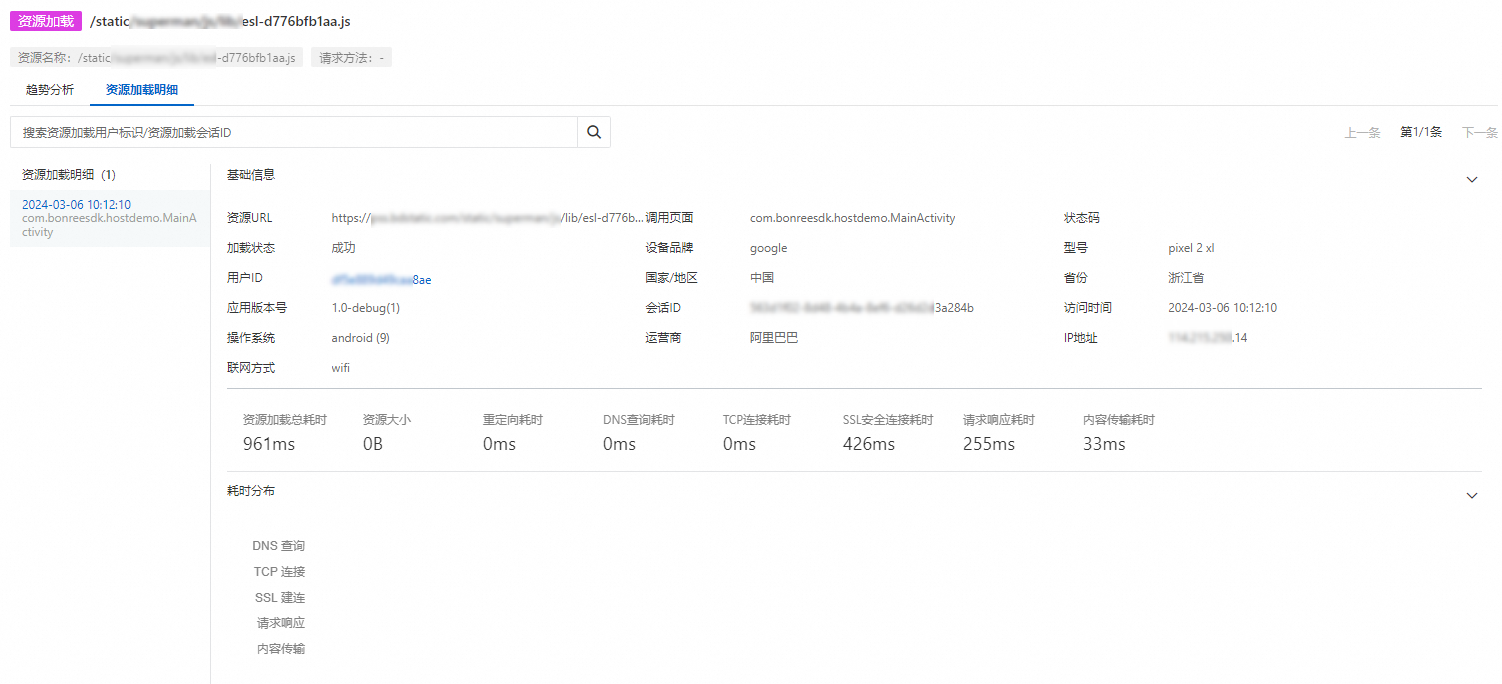This screenshot has width=1502, height=684.
Task: Click the 资源加载总耗时 value 961ms
Action: click(x=269, y=444)
